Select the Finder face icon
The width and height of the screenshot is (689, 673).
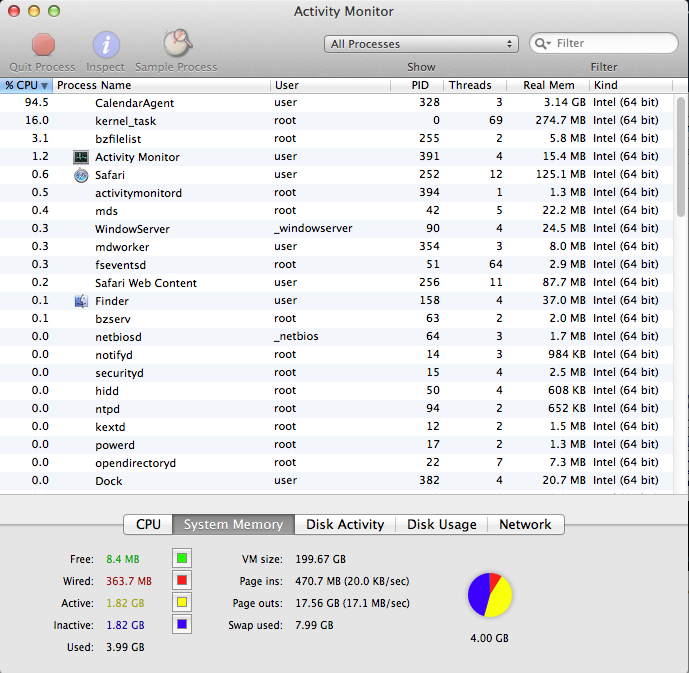pyautogui.click(x=81, y=301)
